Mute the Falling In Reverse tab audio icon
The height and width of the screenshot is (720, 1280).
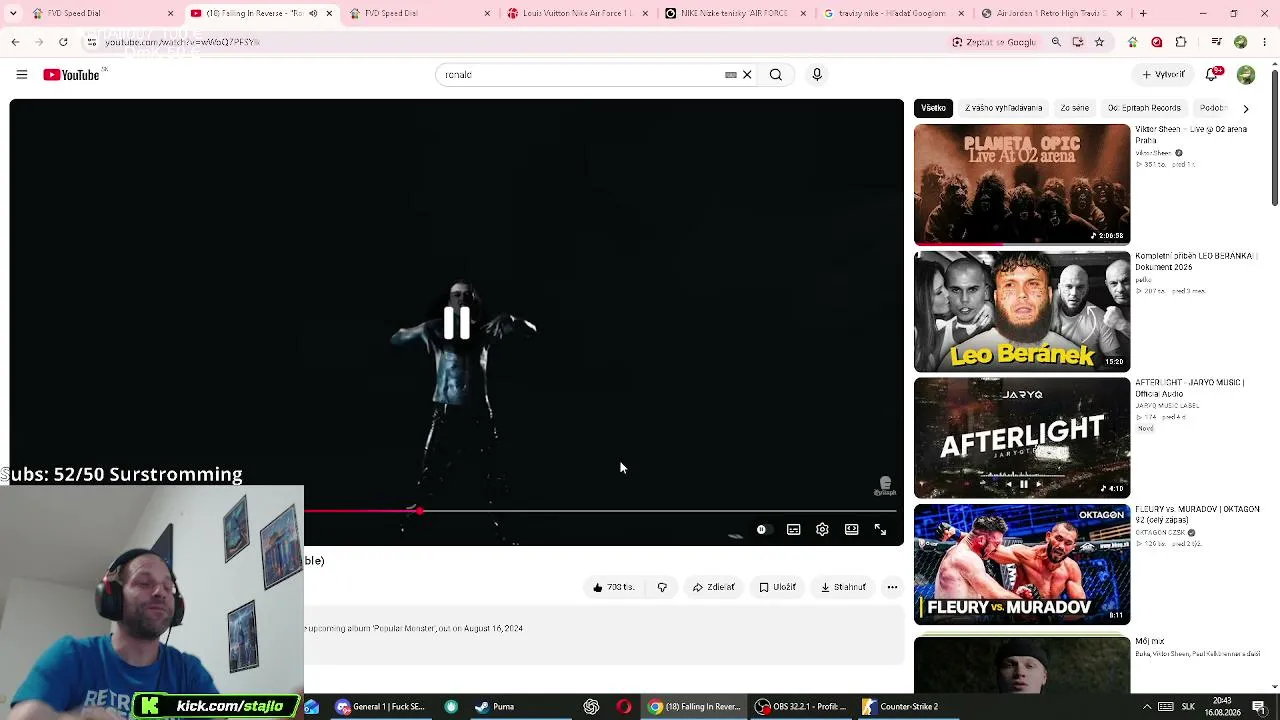[x=313, y=13]
